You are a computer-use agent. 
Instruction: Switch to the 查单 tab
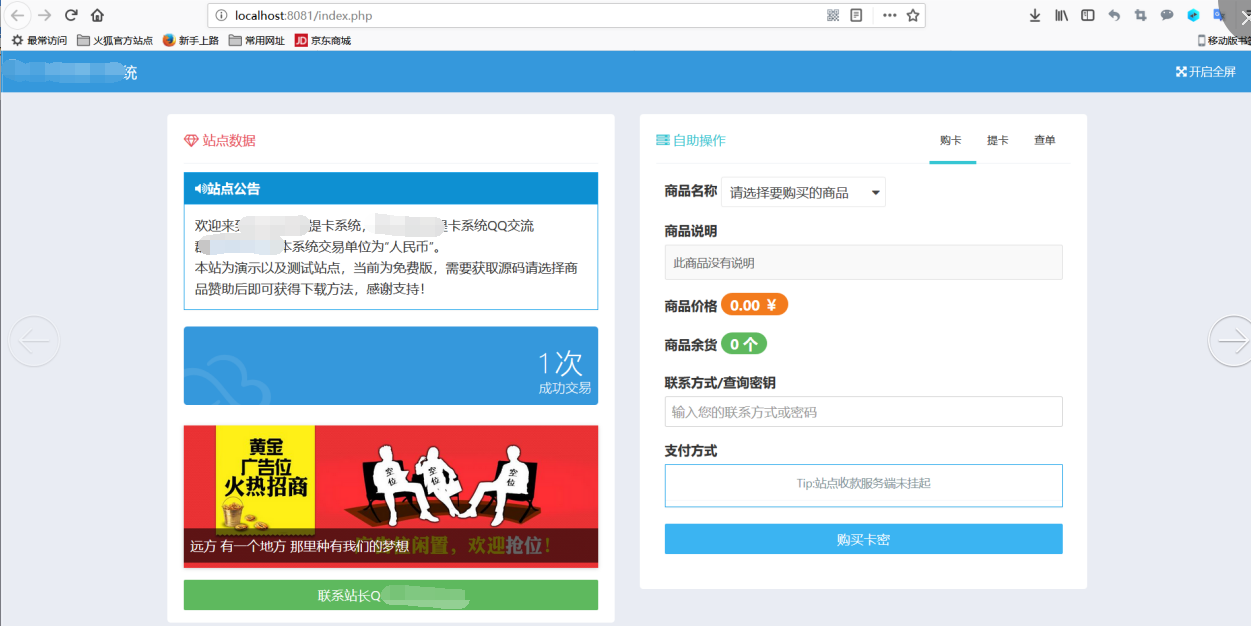pyautogui.click(x=1044, y=140)
